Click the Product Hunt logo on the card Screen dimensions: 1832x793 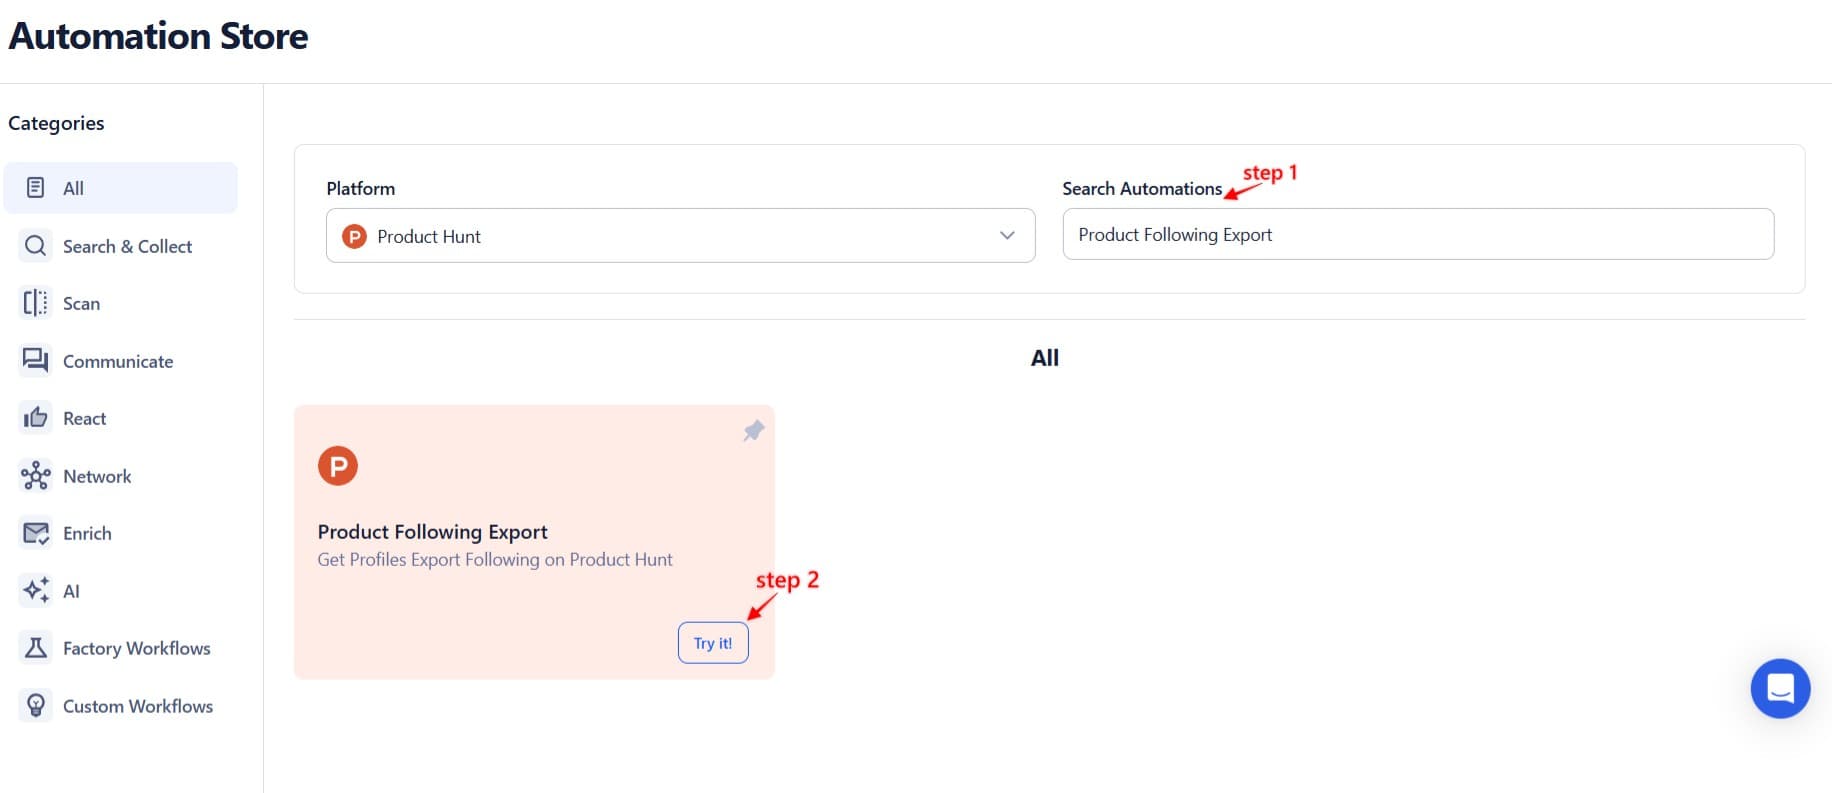pos(338,464)
